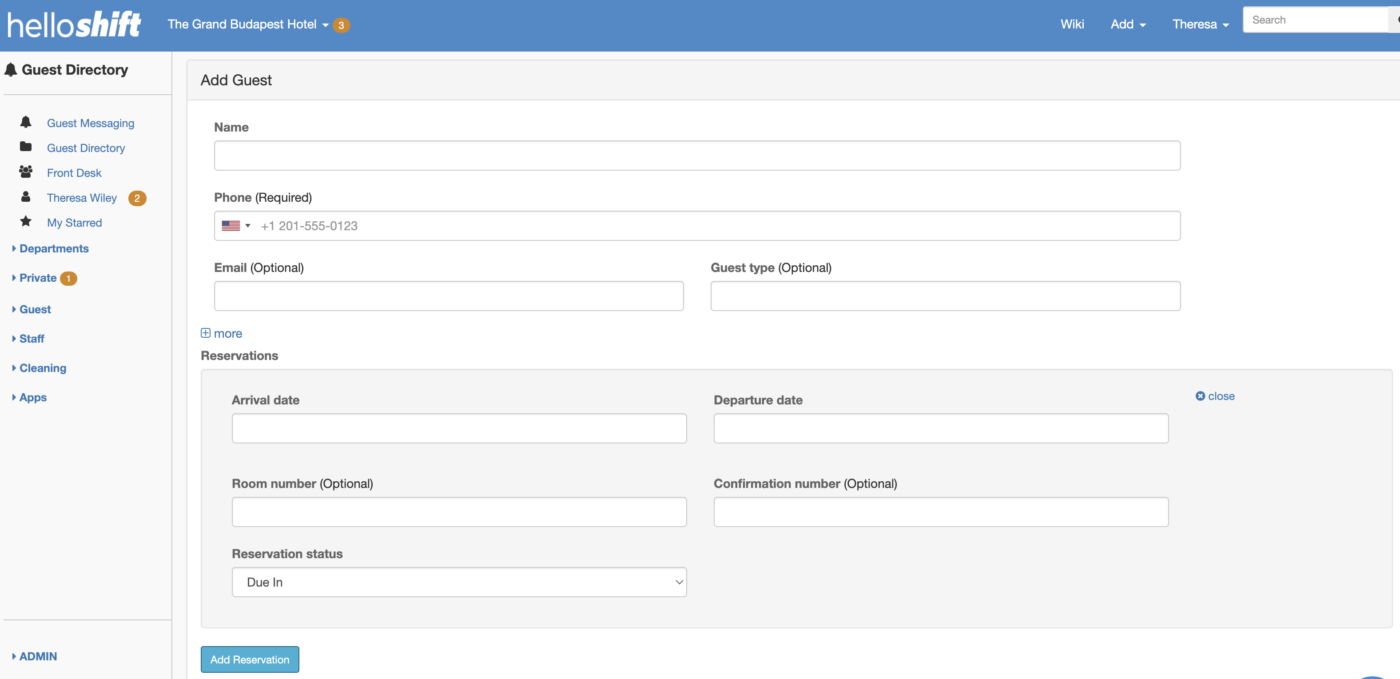
Task: Expand the Staff section
Action: click(x=28, y=339)
